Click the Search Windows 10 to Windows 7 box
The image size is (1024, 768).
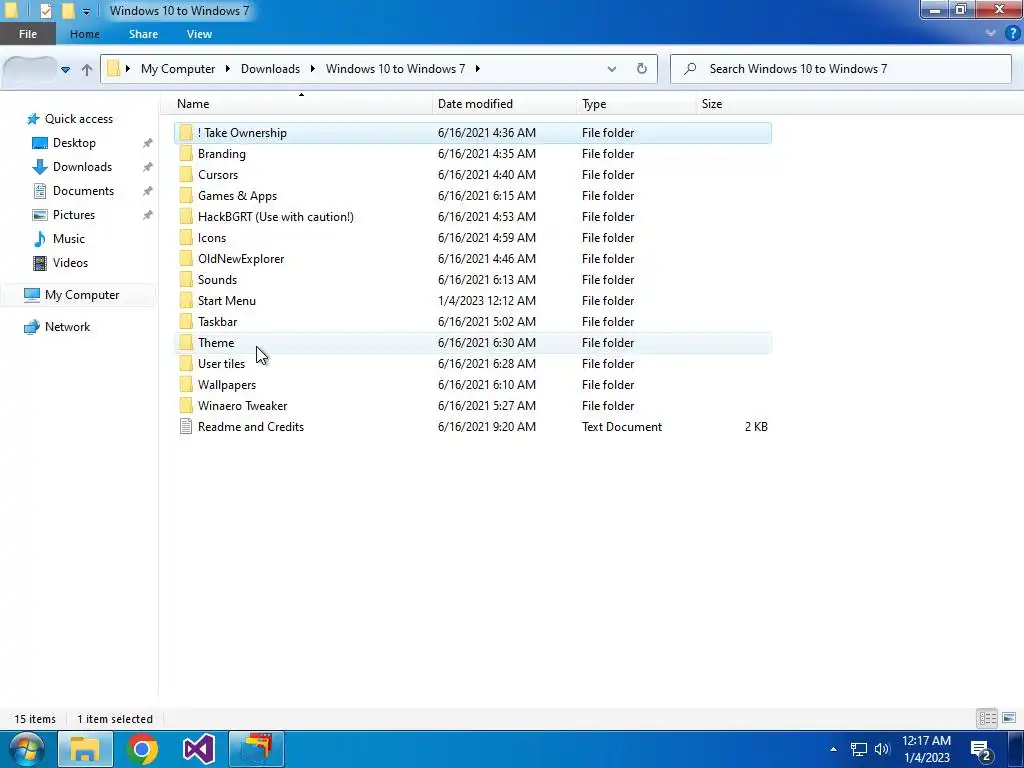(x=841, y=69)
